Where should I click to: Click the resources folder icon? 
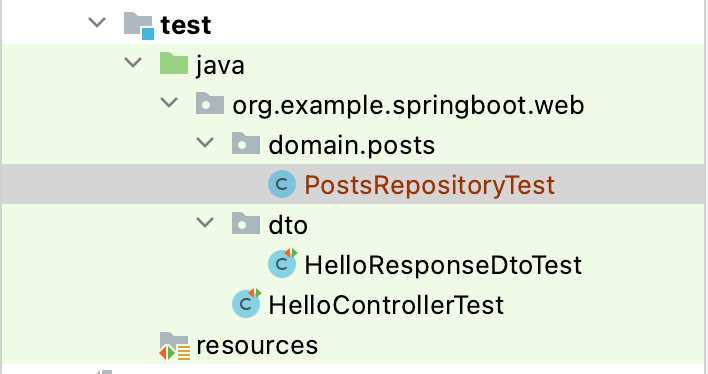[x=174, y=346]
